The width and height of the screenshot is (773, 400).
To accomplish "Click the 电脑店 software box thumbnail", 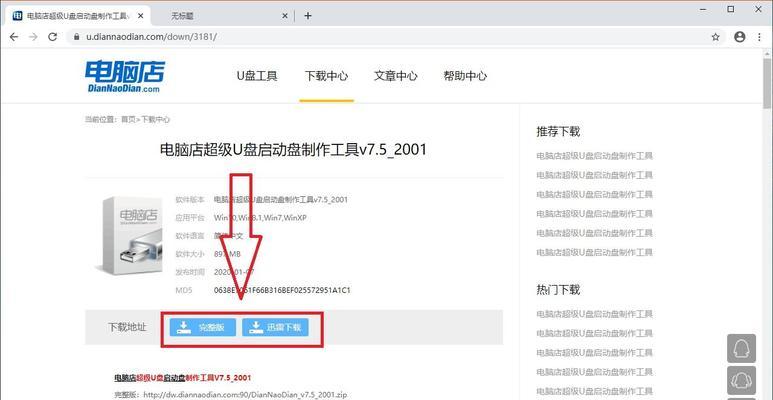I will 128,236.
